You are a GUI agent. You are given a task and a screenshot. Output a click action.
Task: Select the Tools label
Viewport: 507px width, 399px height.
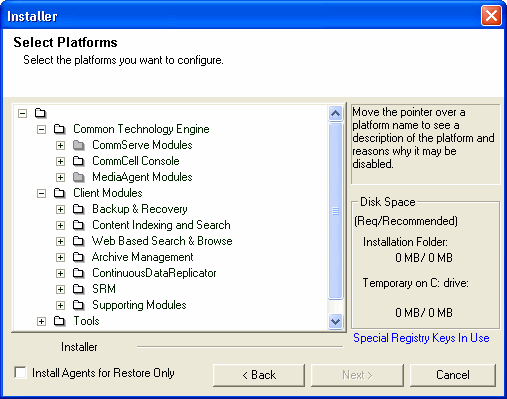pos(86,321)
